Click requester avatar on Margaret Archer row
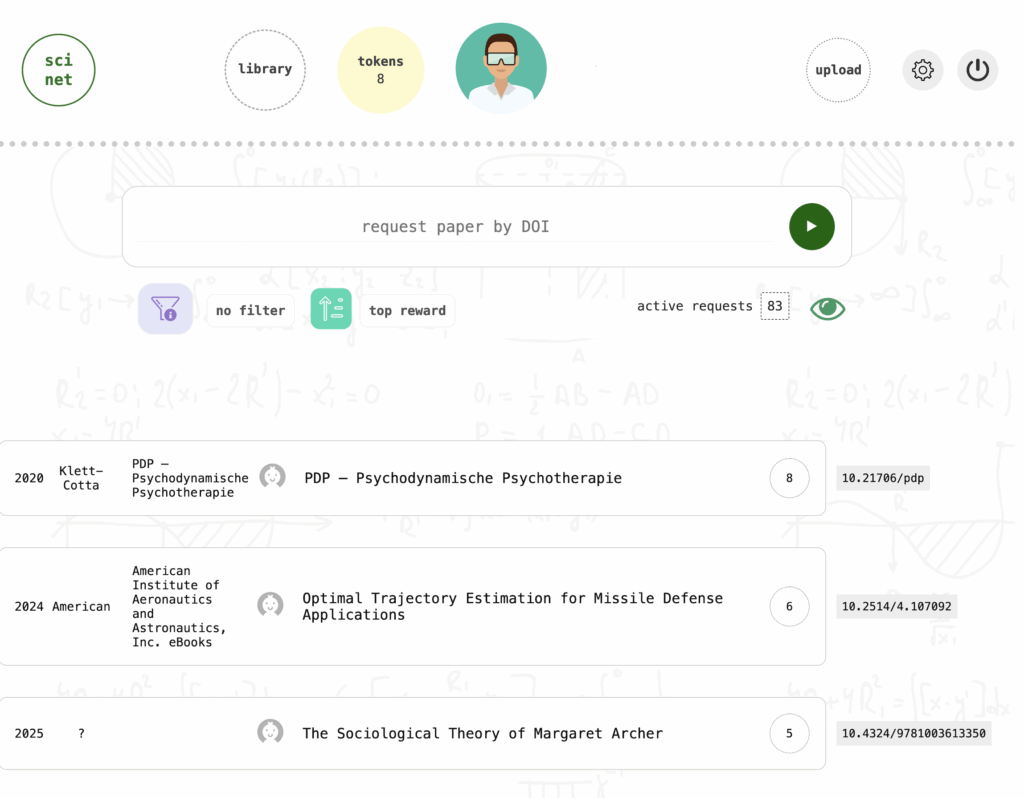 (x=270, y=732)
